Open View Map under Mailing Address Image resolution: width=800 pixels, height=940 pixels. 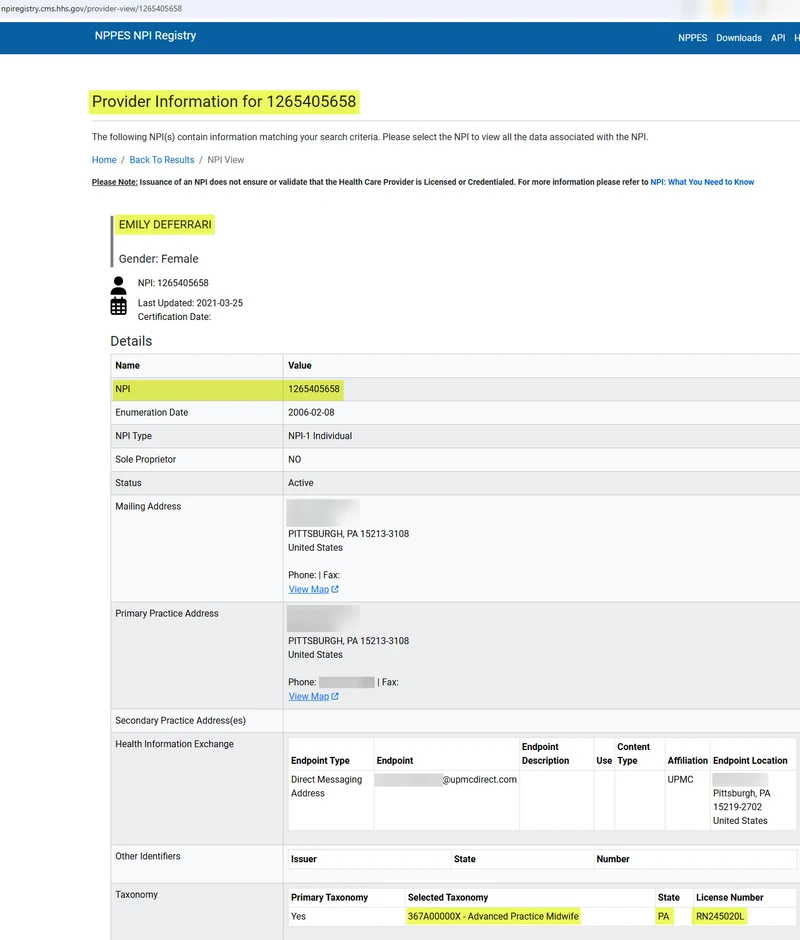309,589
